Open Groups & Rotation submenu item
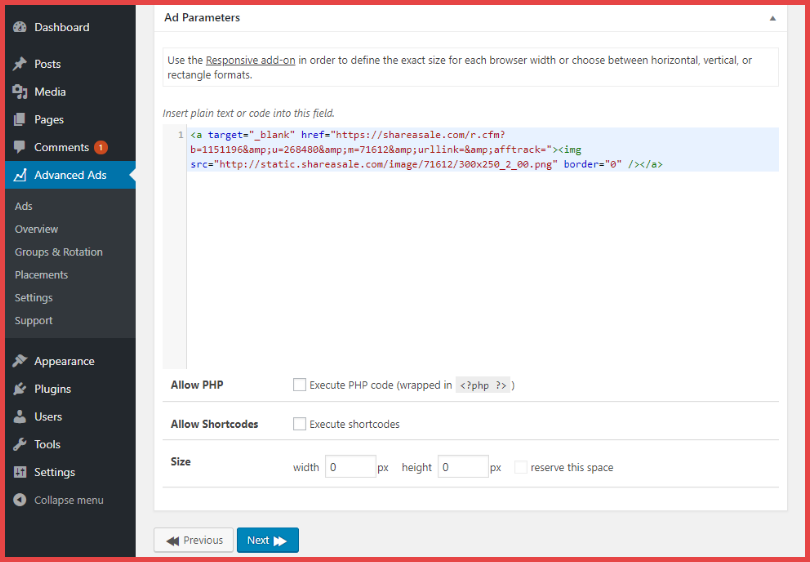The width and height of the screenshot is (810, 562). tap(58, 252)
